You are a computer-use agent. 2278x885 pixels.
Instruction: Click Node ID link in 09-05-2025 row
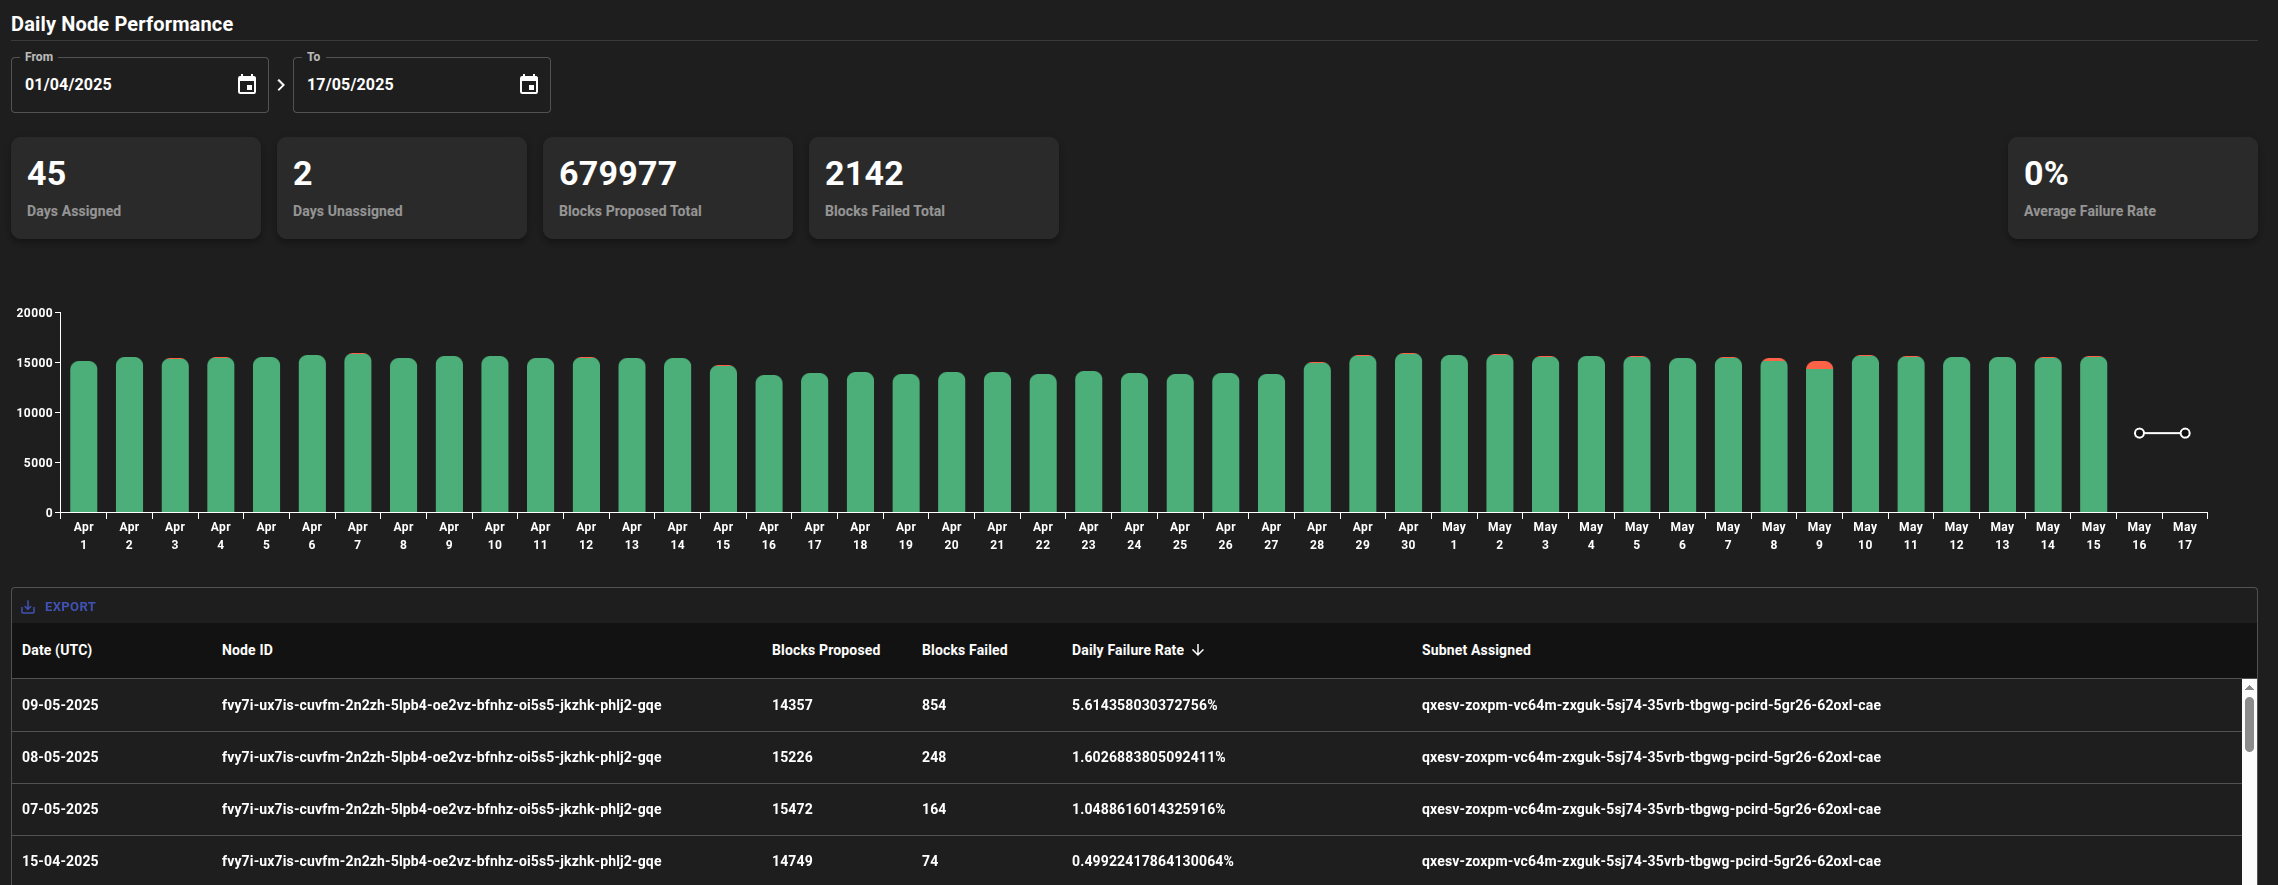click(441, 705)
